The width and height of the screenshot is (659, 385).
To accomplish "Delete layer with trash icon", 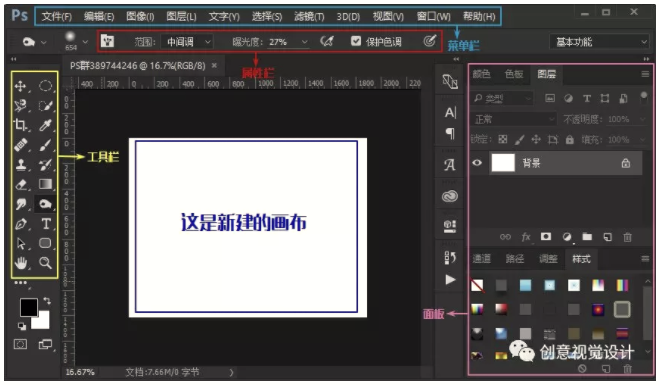I will point(627,237).
